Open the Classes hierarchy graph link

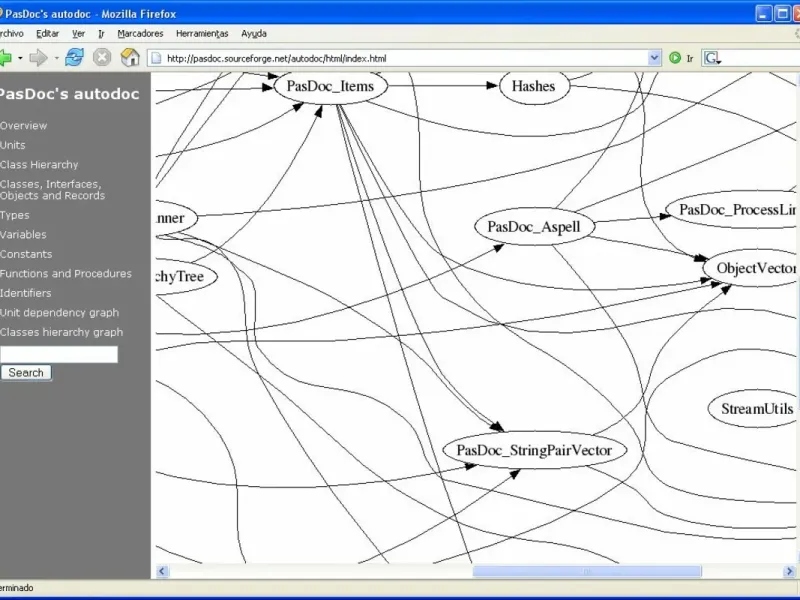61,332
